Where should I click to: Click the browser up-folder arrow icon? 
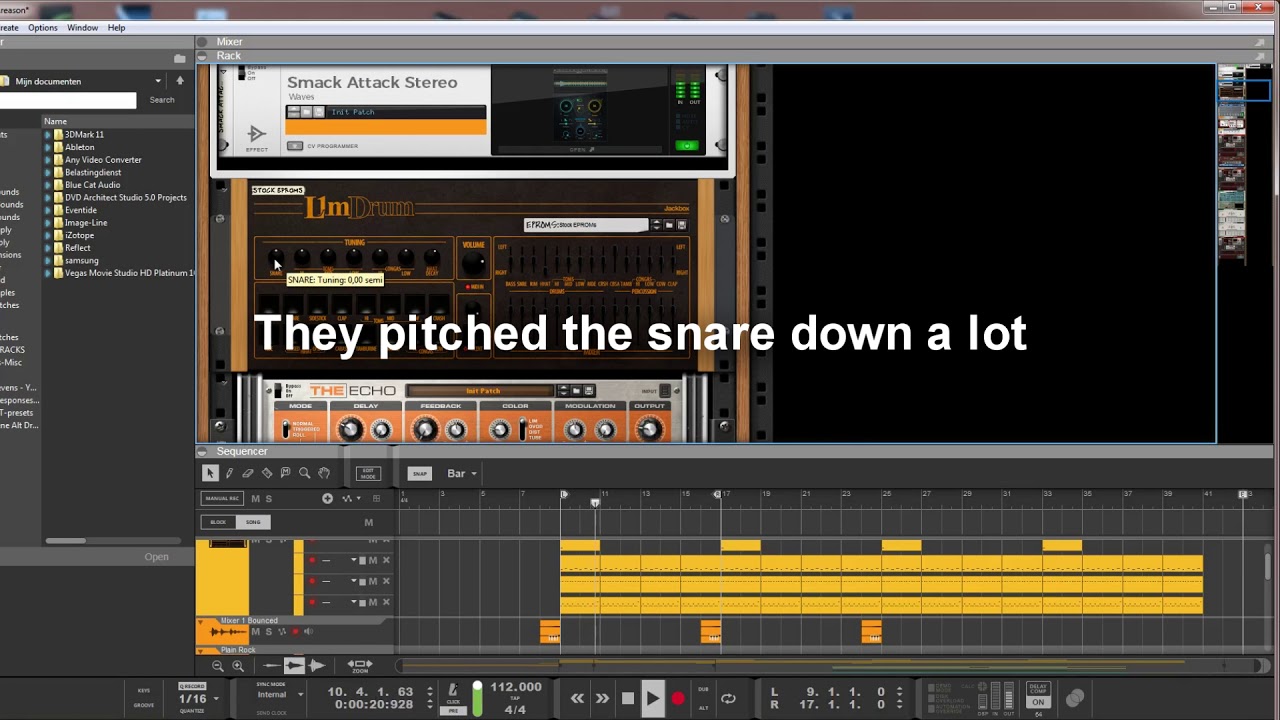(180, 81)
